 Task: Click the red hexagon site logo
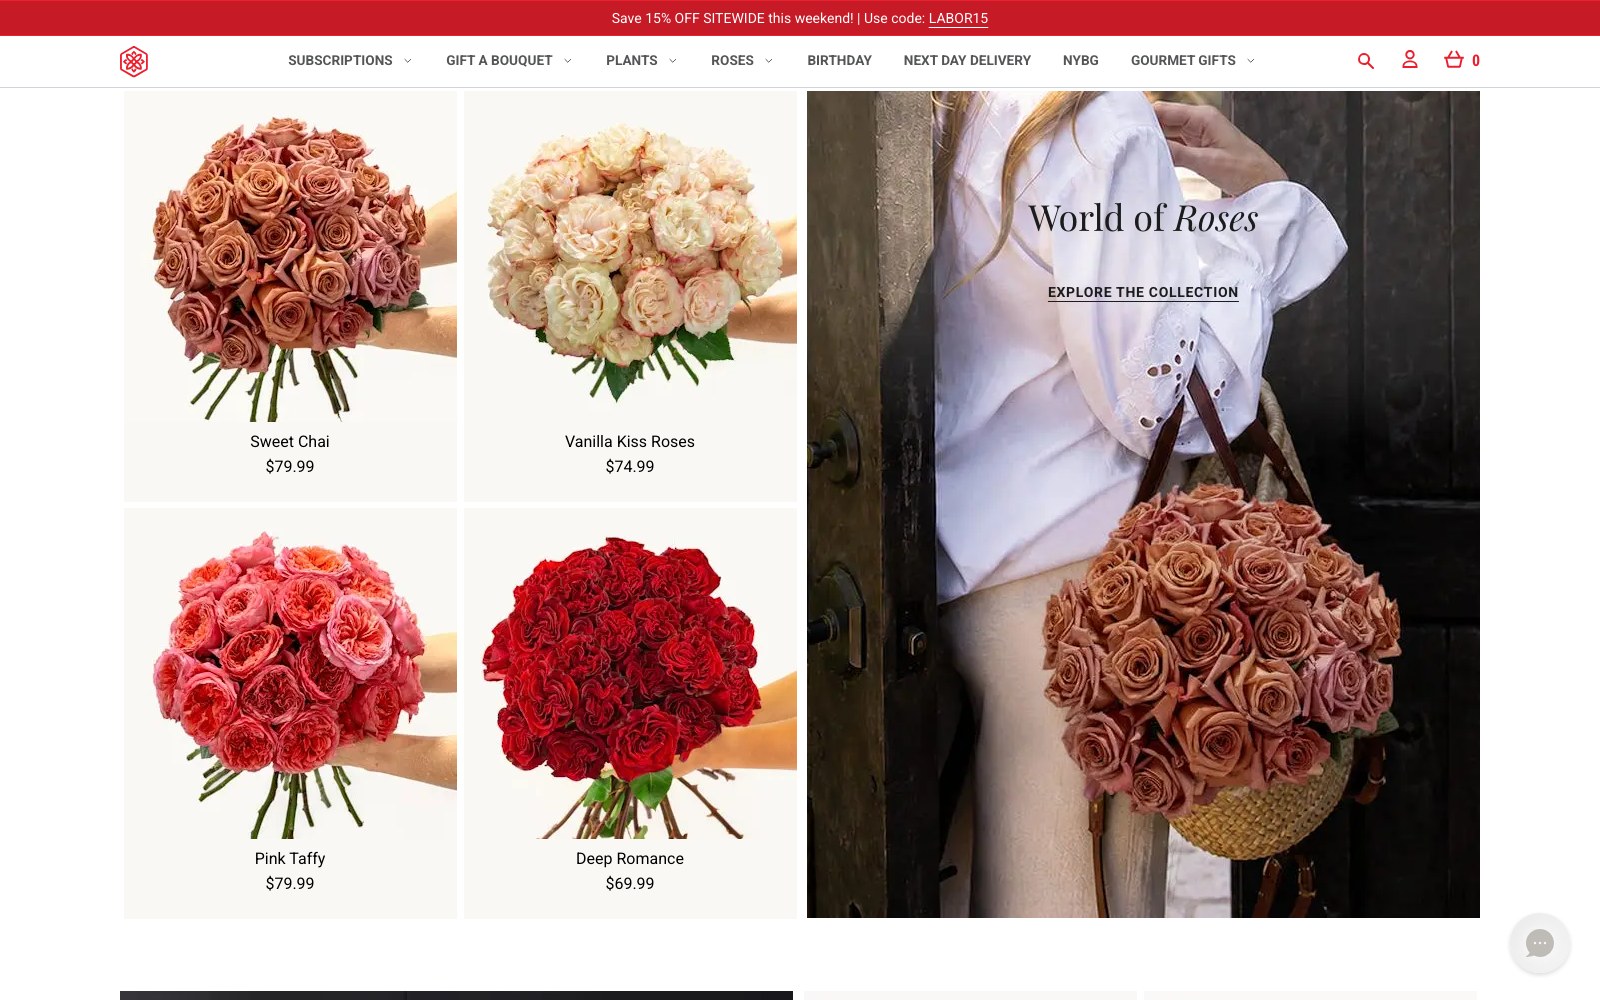tap(134, 61)
